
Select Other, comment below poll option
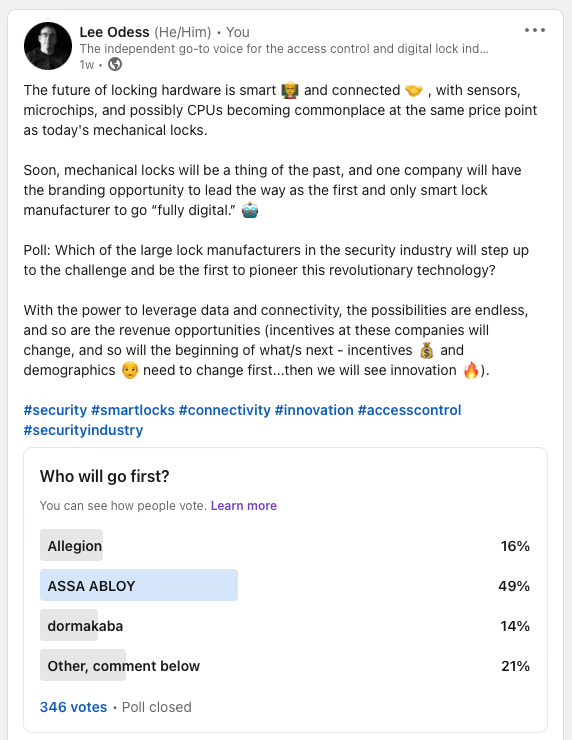(285, 665)
